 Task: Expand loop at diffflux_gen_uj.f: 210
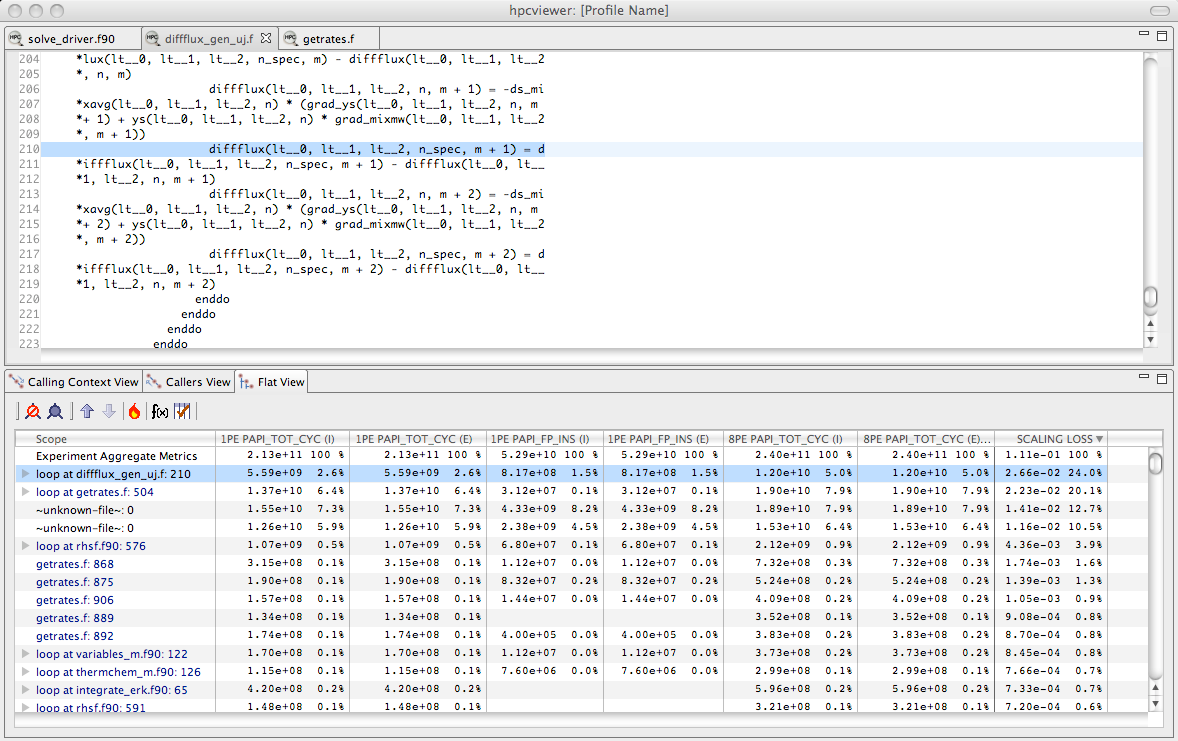[x=26, y=474]
